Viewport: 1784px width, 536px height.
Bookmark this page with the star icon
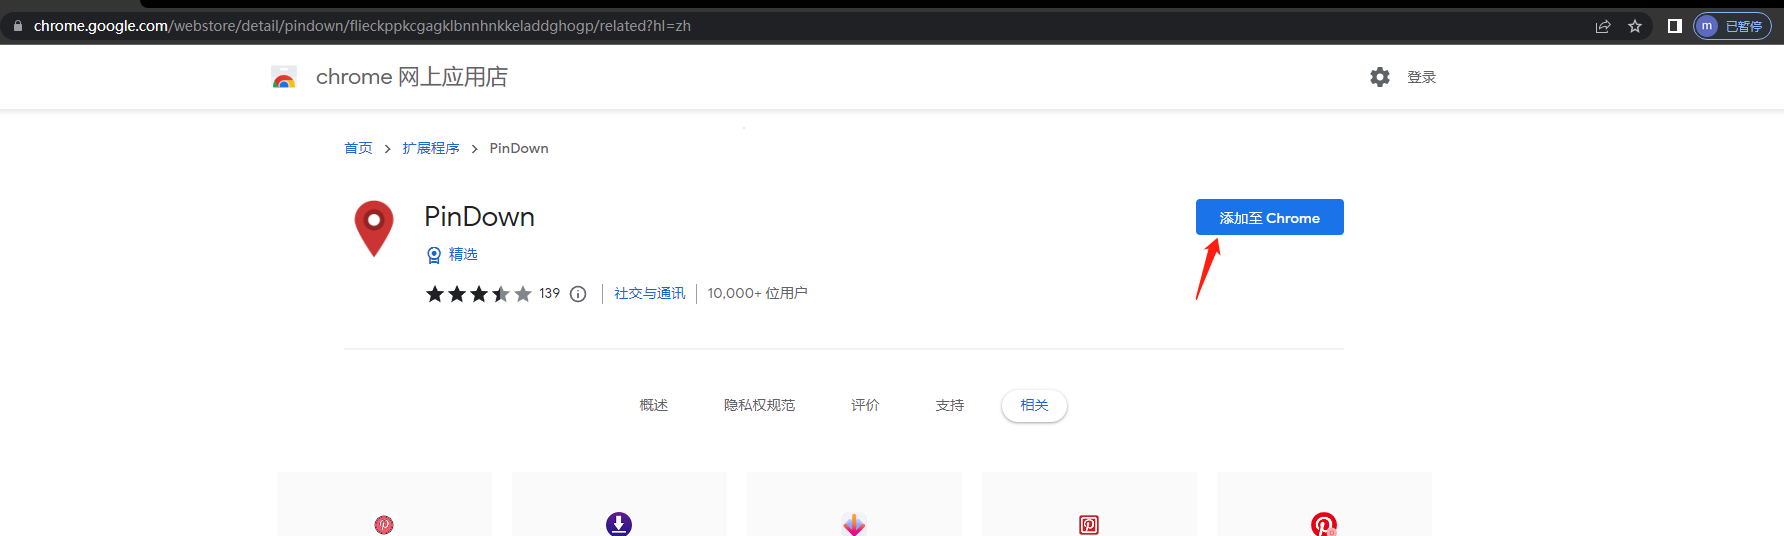coord(1635,26)
